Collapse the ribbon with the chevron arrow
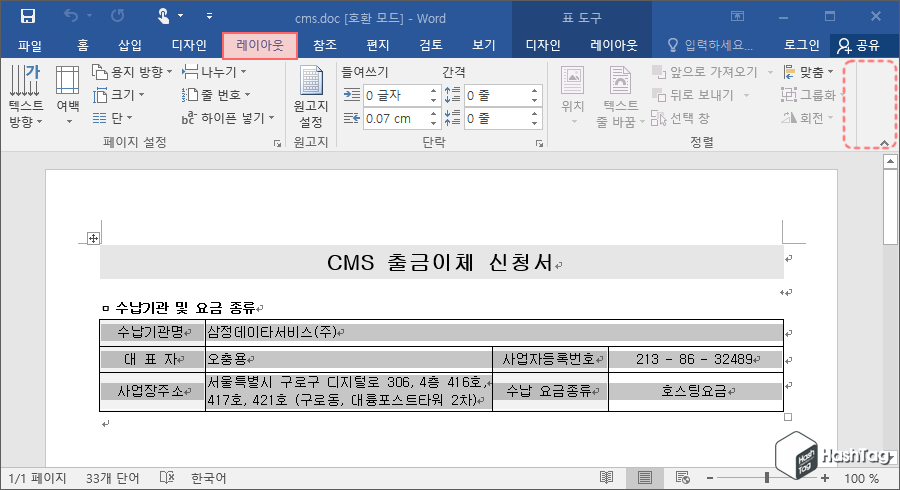900x490 pixels. [x=885, y=143]
